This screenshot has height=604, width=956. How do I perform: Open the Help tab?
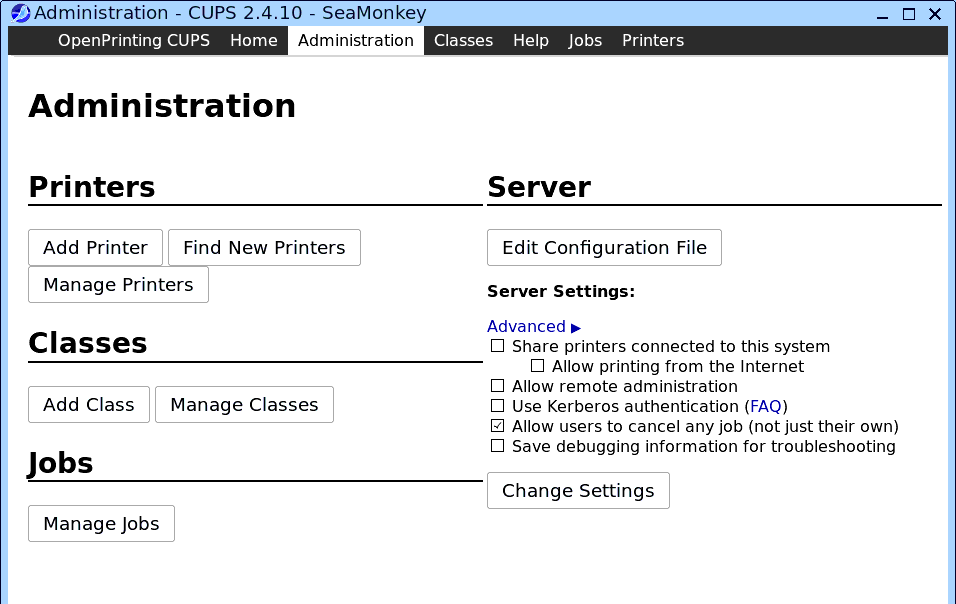[x=530, y=40]
